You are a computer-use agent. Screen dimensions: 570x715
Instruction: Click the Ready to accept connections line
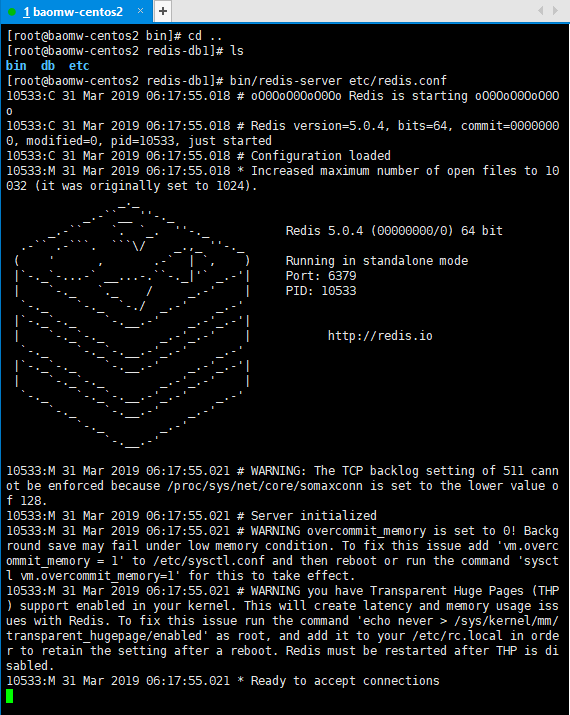pyautogui.click(x=223, y=681)
